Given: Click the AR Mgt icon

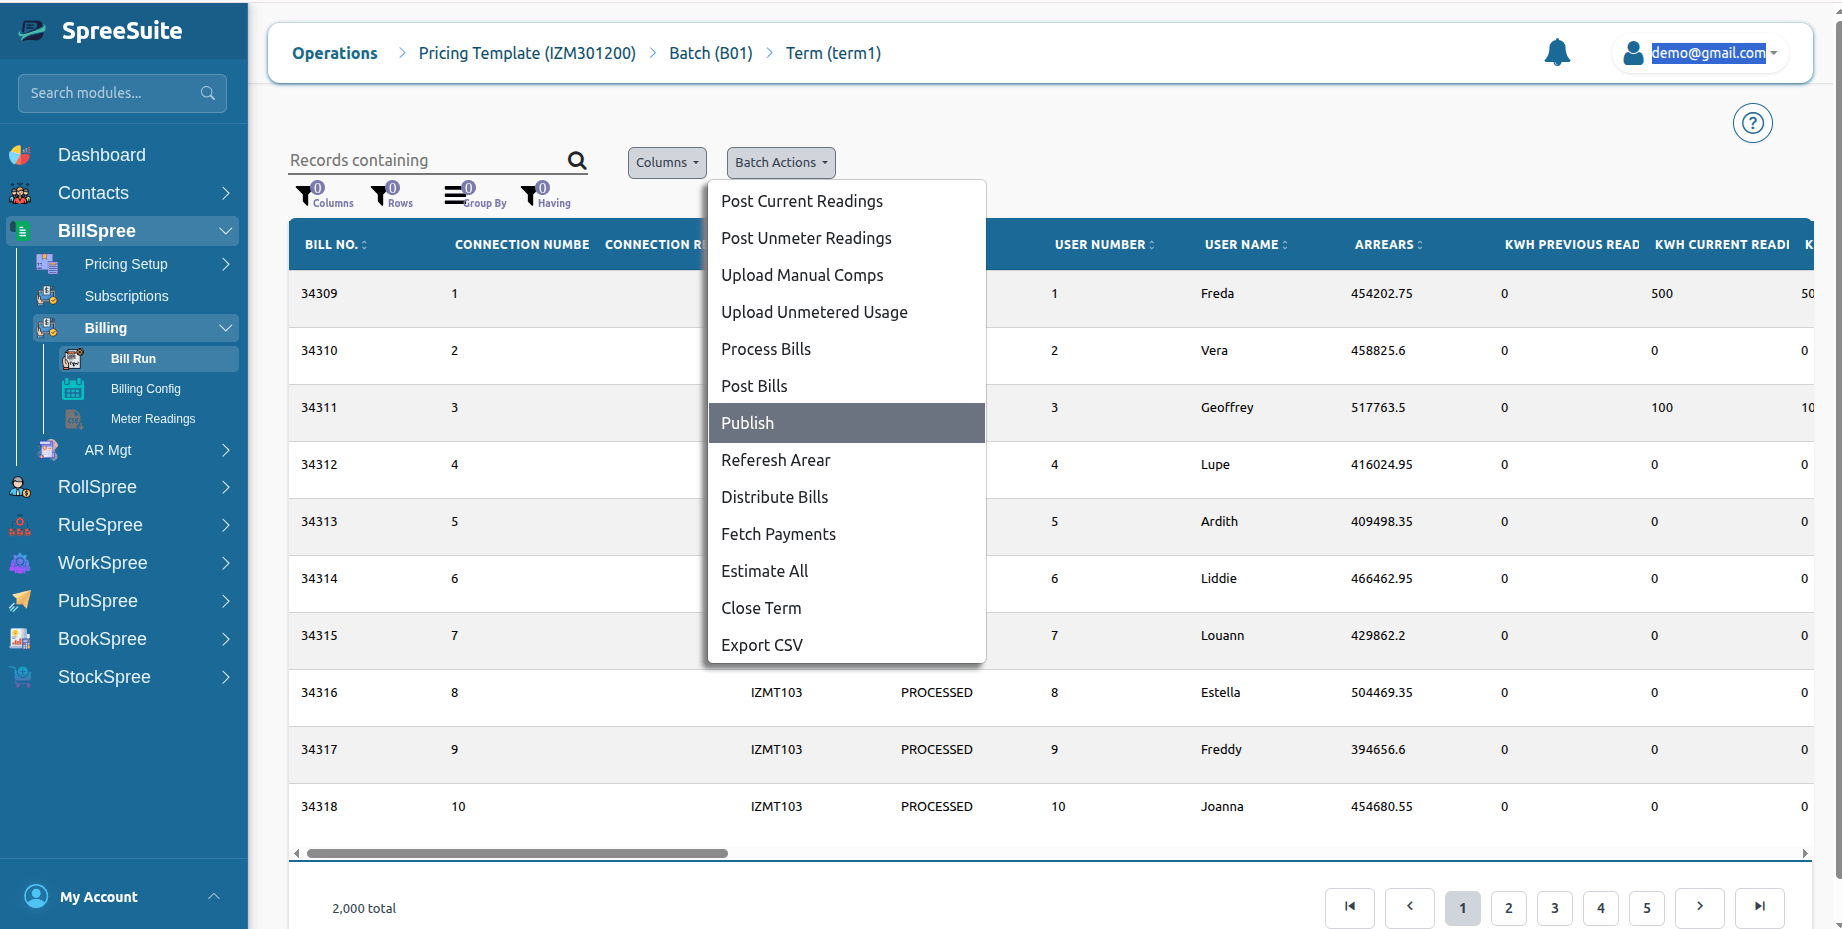Looking at the screenshot, I should tap(47, 450).
